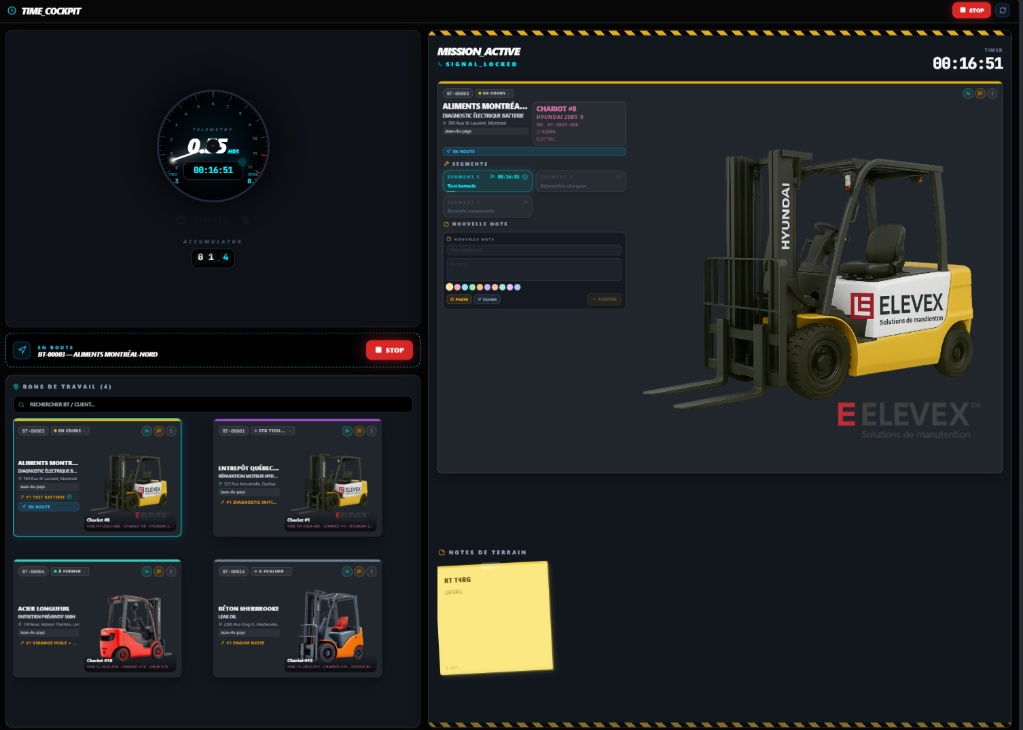The image size is (1023, 730).
Task: Click the mission timer 00:16:51
Action: click(x=968, y=63)
